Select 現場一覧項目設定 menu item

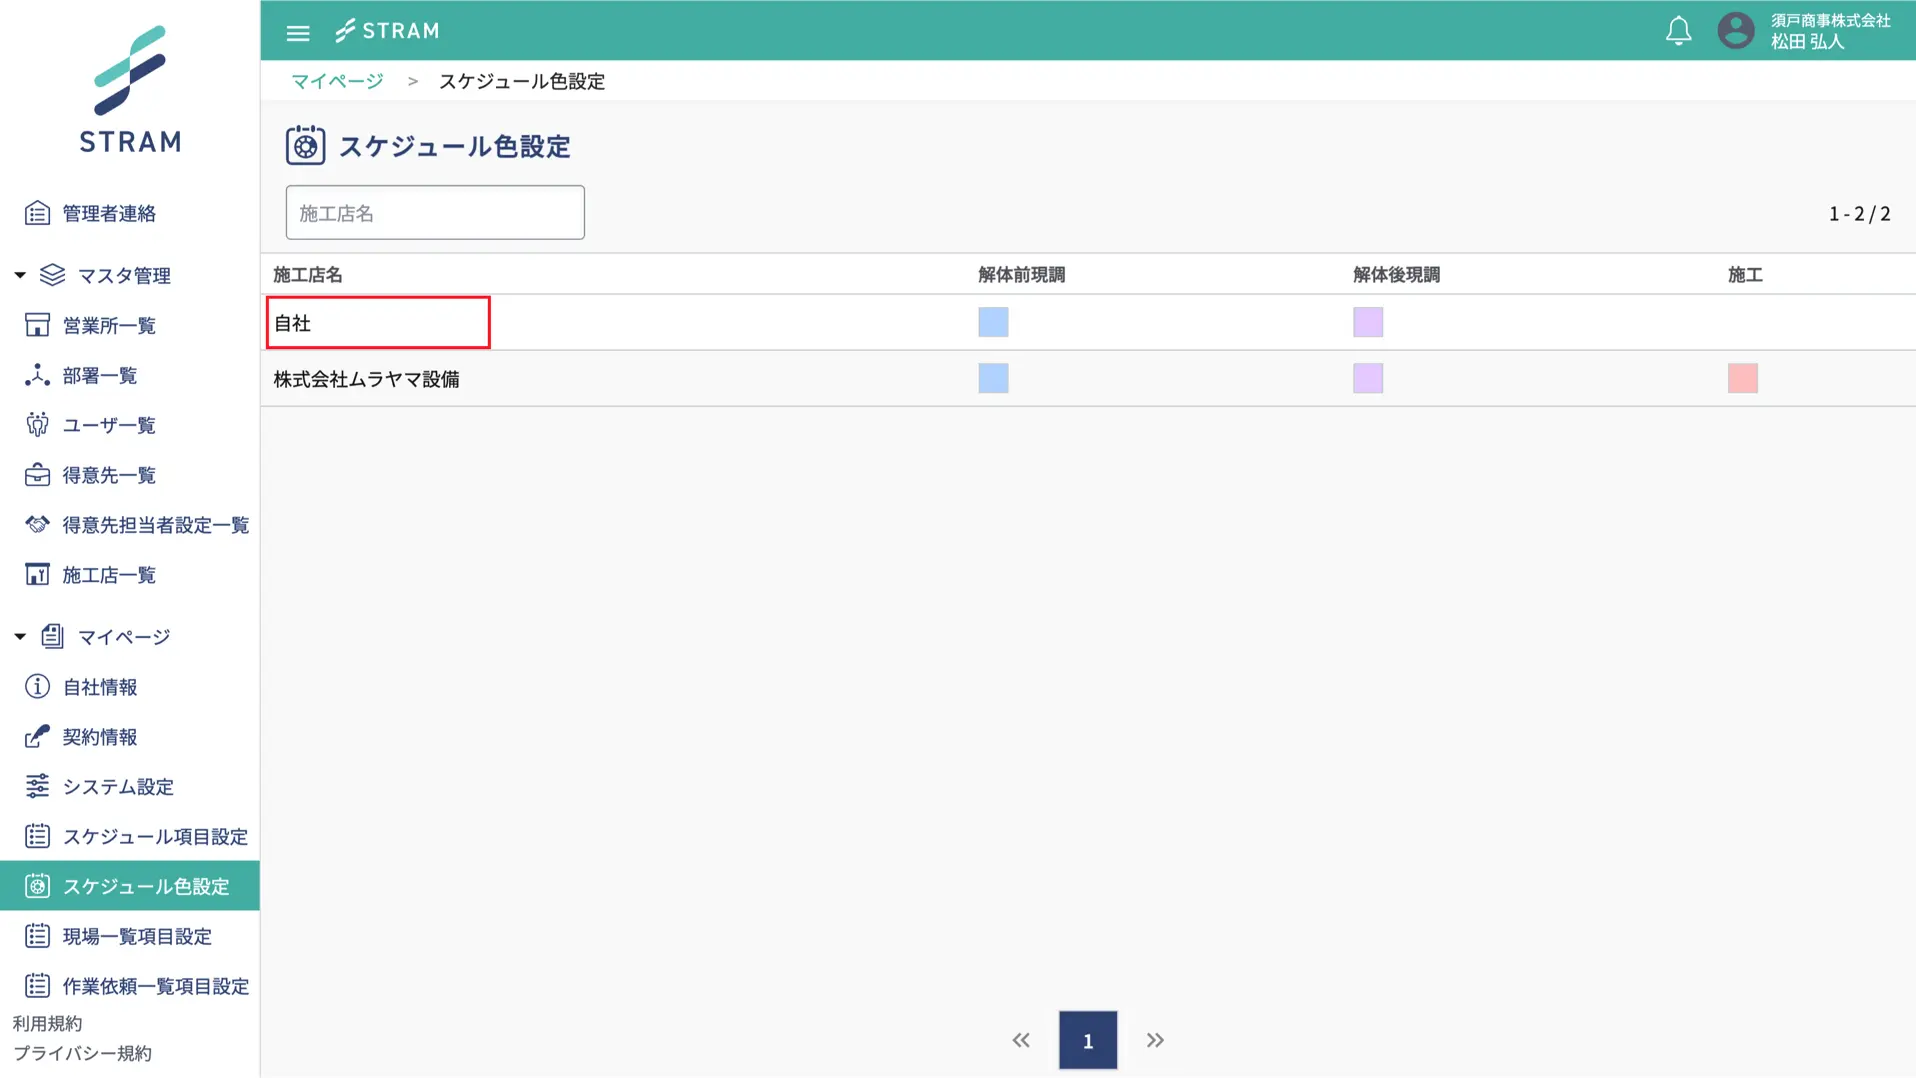click(137, 936)
